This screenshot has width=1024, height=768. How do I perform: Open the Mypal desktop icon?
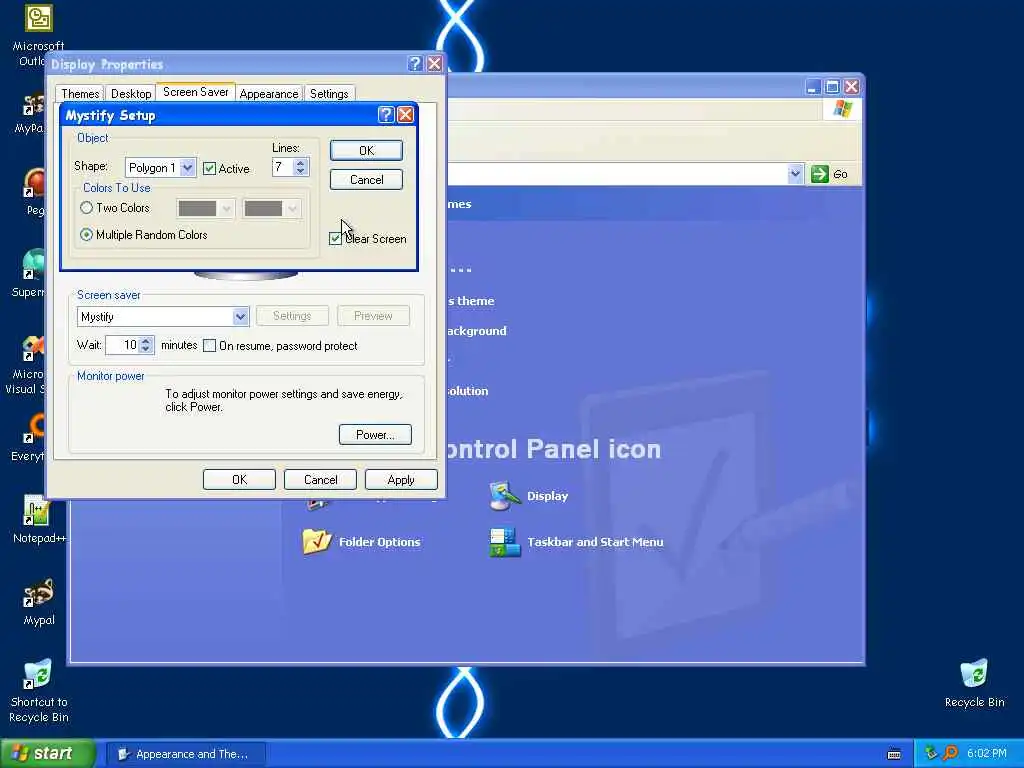(x=39, y=593)
